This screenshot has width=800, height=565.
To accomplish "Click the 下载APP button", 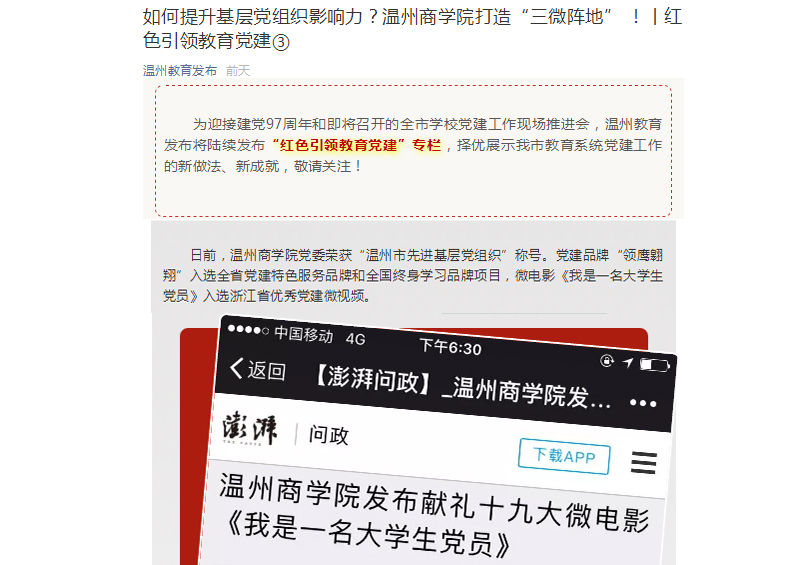I will (564, 456).
